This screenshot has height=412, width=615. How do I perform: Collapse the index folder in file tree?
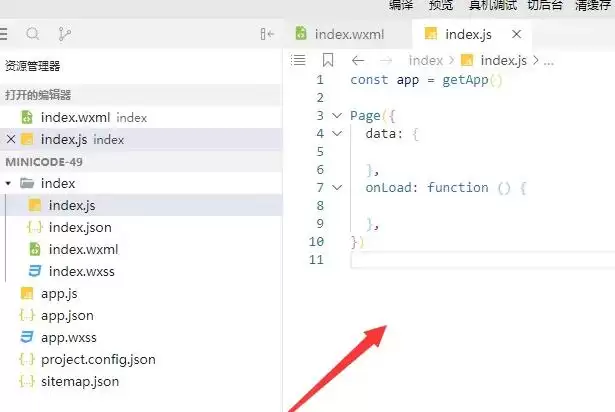(x=8, y=183)
